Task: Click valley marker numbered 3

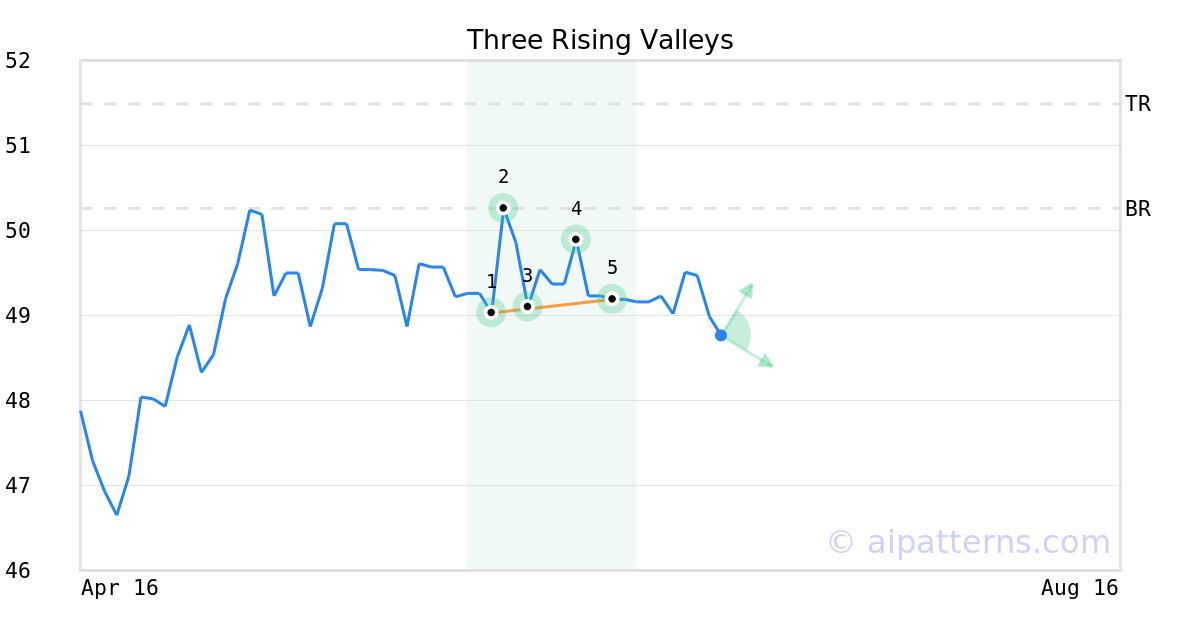Action: coord(527,306)
